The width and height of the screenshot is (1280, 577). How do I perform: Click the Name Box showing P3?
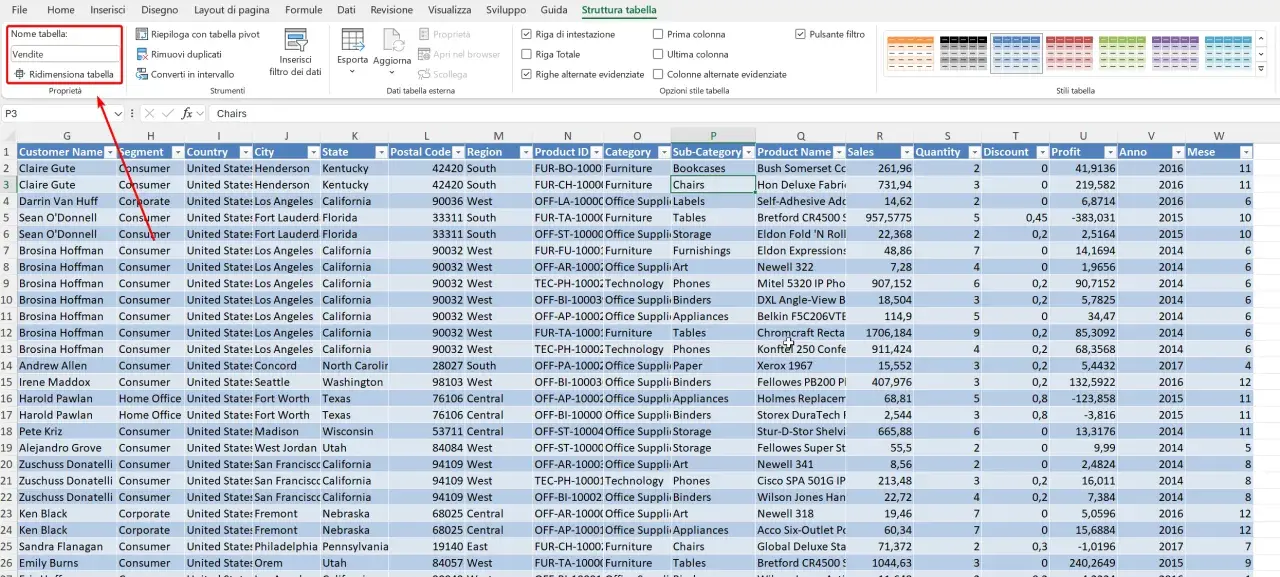tap(56, 114)
